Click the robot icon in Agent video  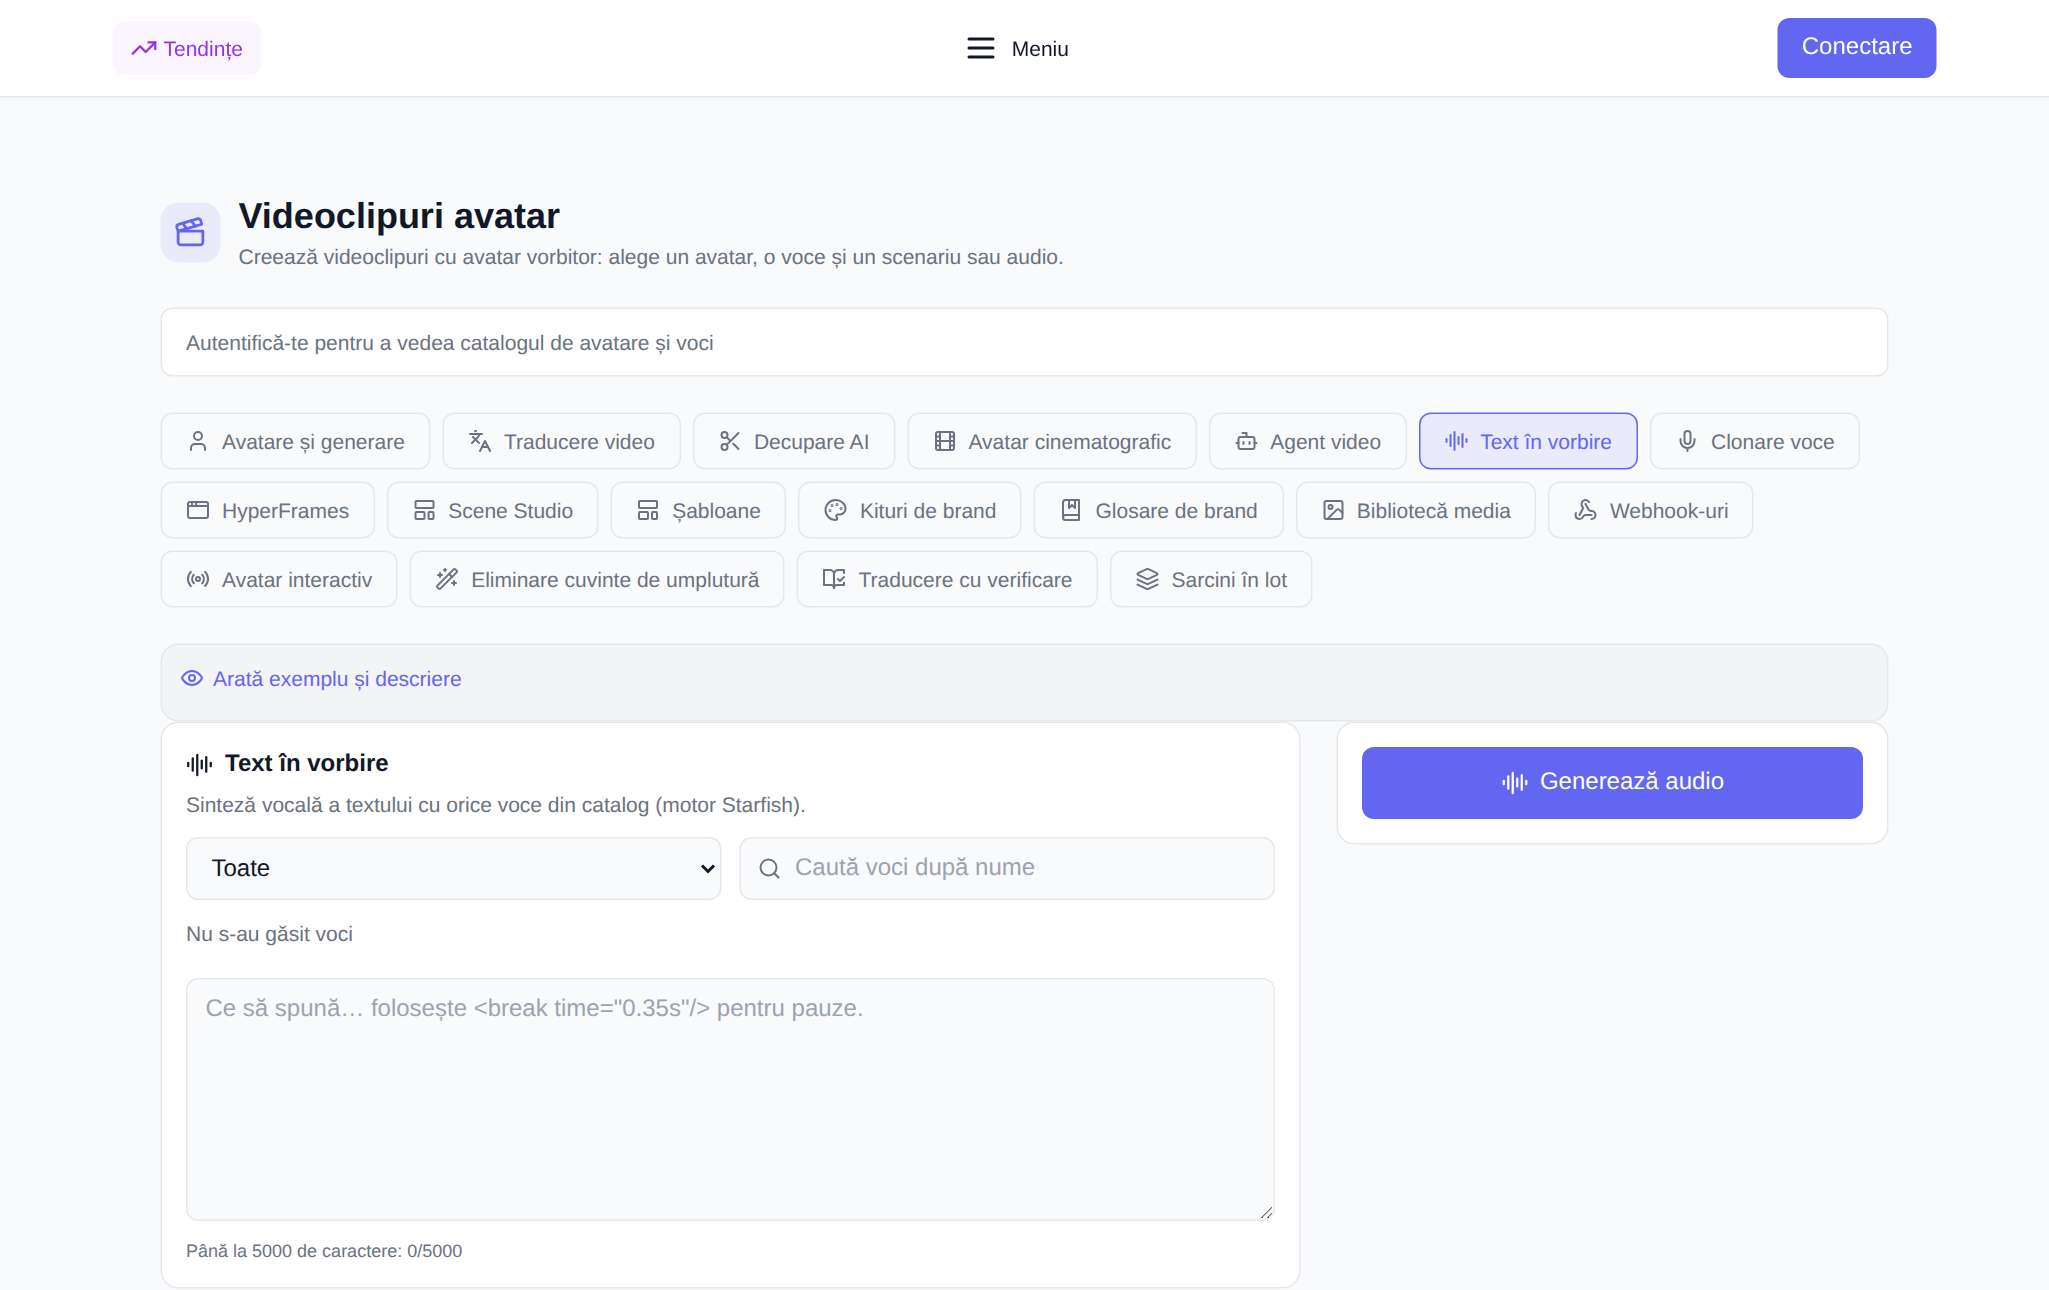tap(1246, 441)
